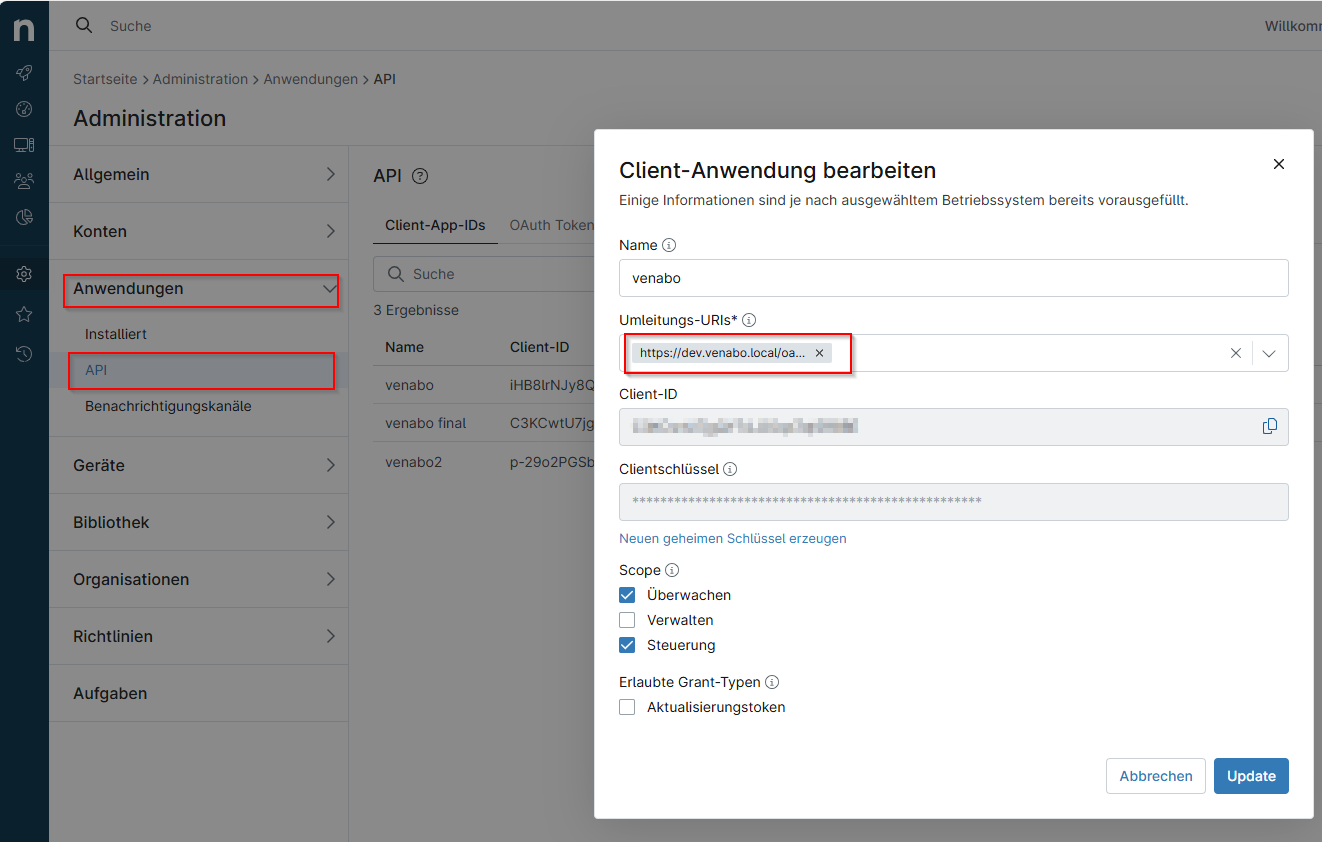Click Neuen geheimen Schlüssel erzeugen link

tap(733, 538)
